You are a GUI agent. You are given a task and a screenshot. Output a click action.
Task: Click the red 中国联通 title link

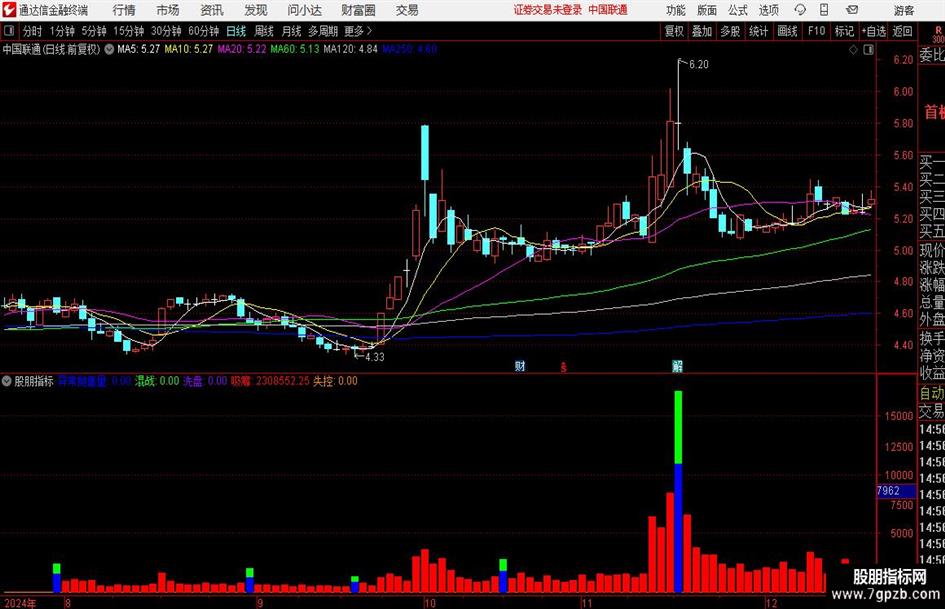[x=608, y=10]
